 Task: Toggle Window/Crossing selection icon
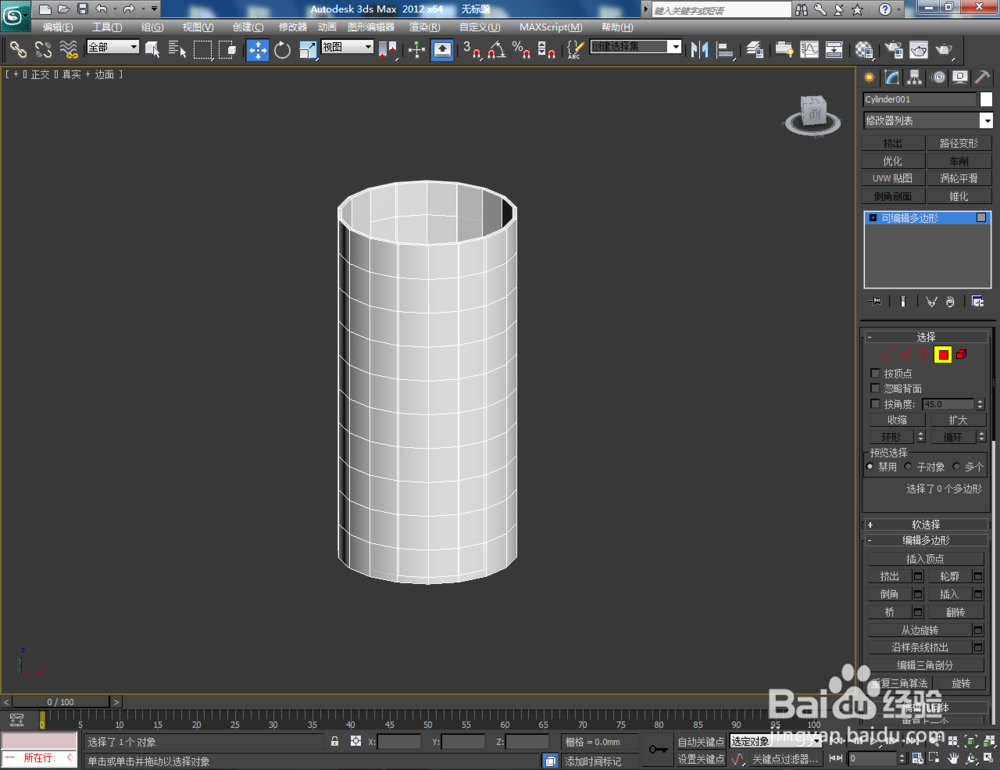click(227, 49)
